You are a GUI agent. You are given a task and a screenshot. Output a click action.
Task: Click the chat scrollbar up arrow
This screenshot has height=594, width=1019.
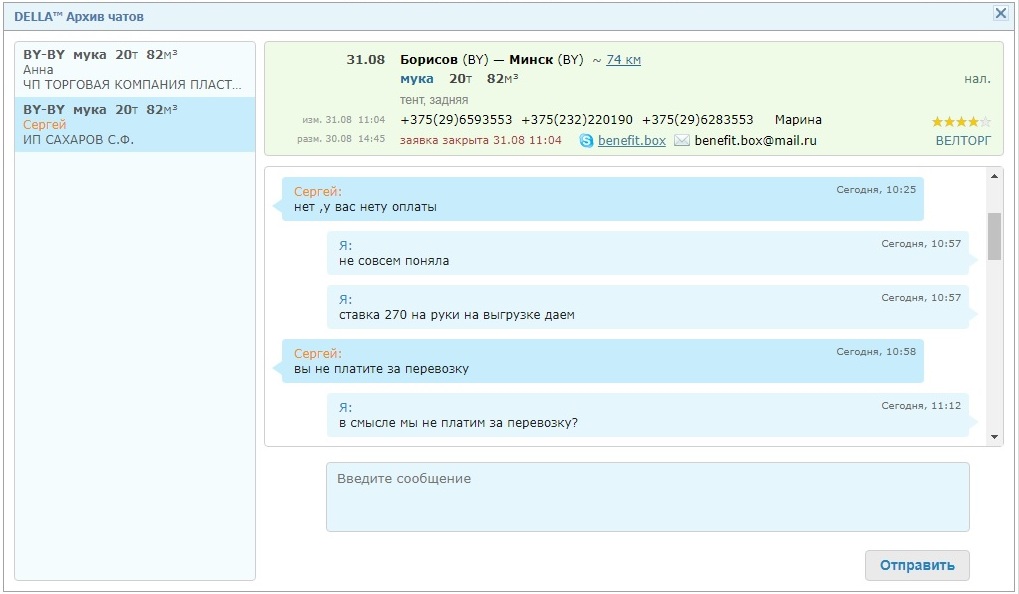point(994,177)
